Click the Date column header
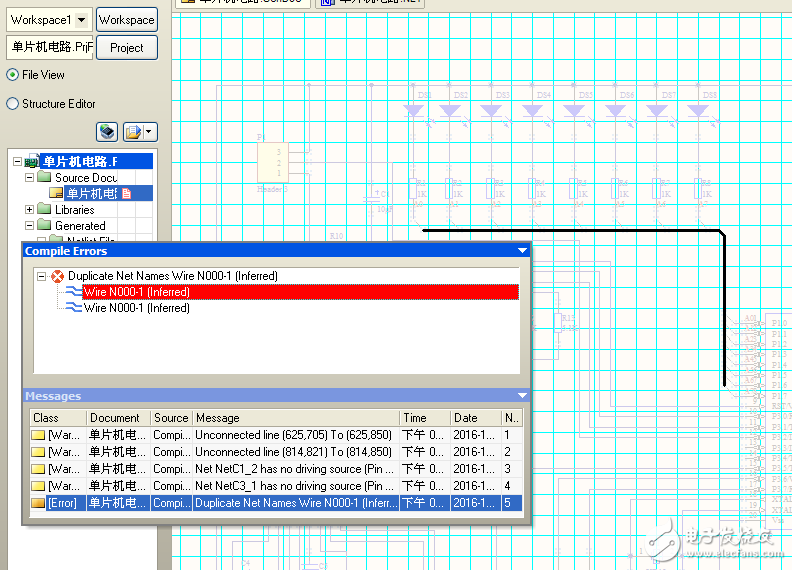The image size is (792, 570). (x=475, y=418)
